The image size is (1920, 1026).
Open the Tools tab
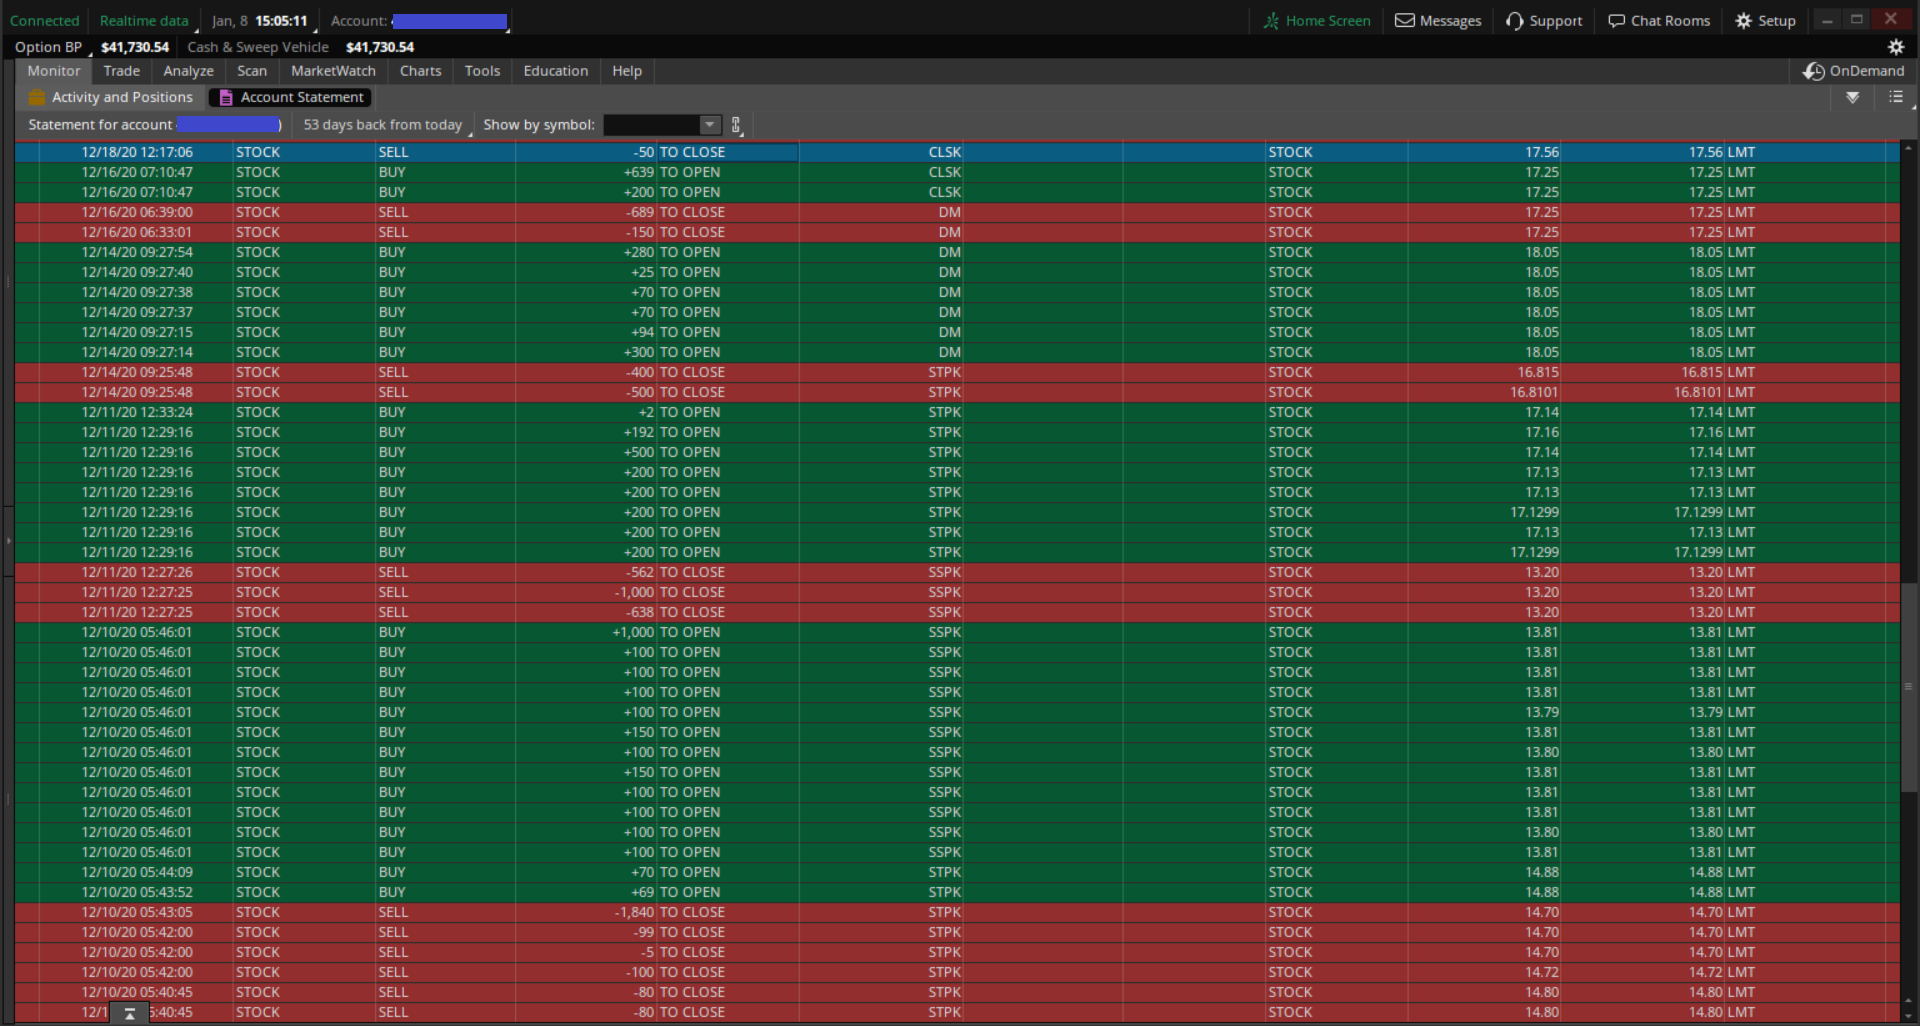point(482,71)
